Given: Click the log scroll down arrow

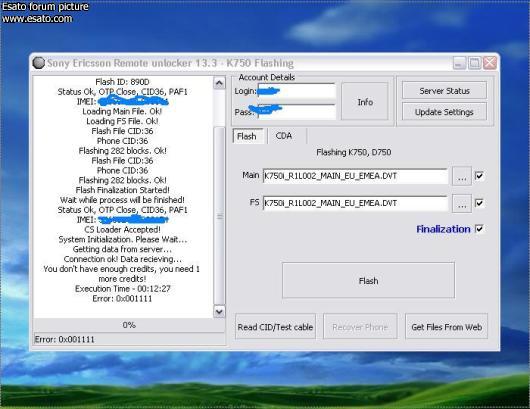Looking at the screenshot, I should point(219,311).
